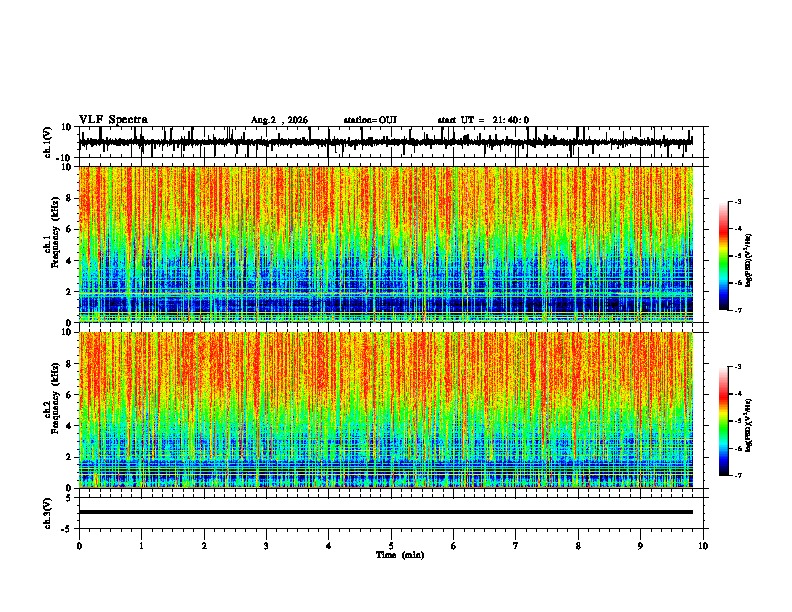Click the time axis tick label "7"

(516, 546)
